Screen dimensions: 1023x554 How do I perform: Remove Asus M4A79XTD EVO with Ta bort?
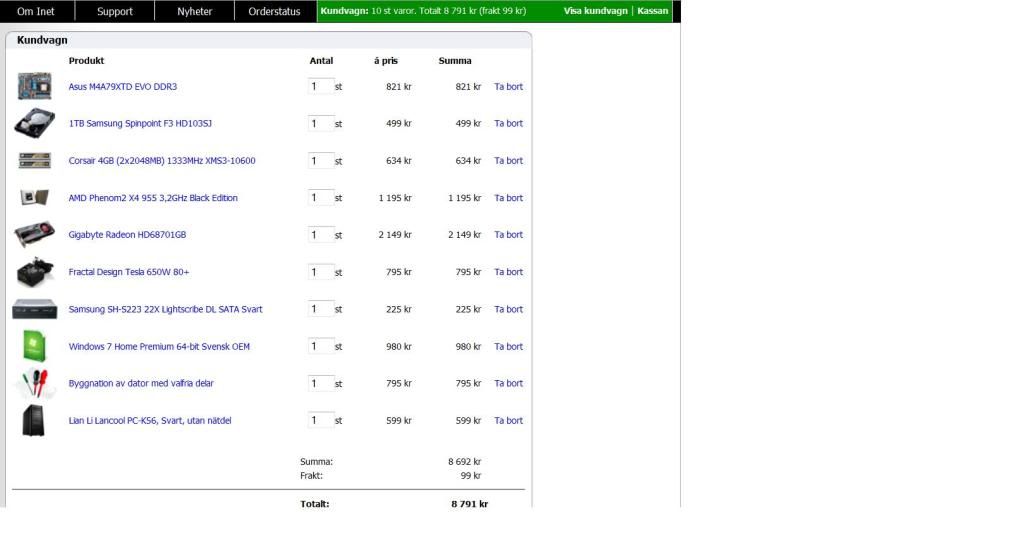coord(508,87)
